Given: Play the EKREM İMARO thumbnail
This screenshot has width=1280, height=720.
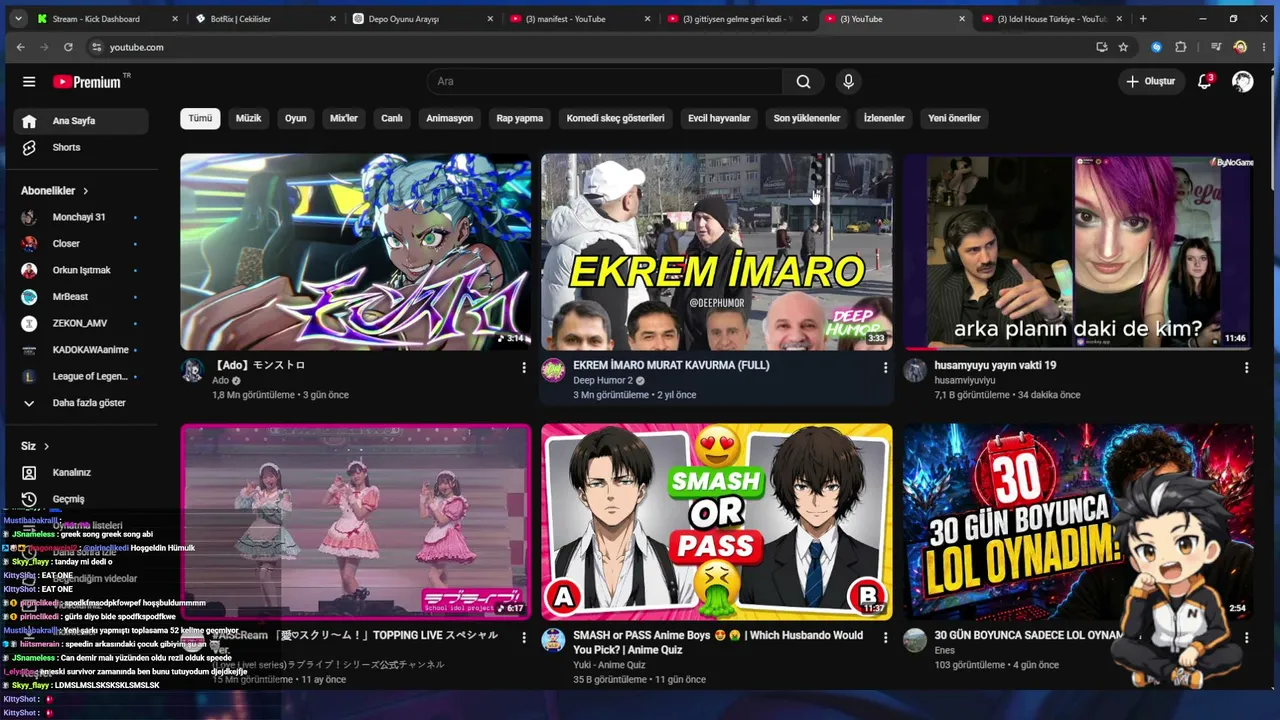Looking at the screenshot, I should tap(717, 252).
